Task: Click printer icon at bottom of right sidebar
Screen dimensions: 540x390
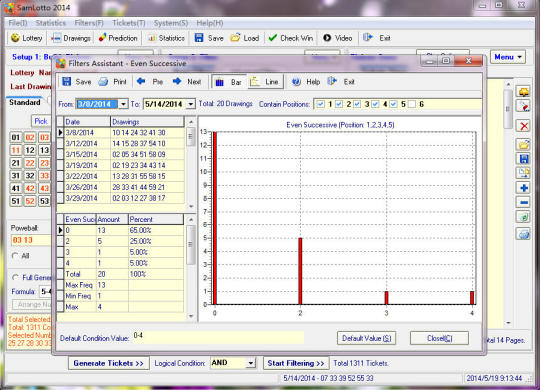Action: [x=523, y=235]
